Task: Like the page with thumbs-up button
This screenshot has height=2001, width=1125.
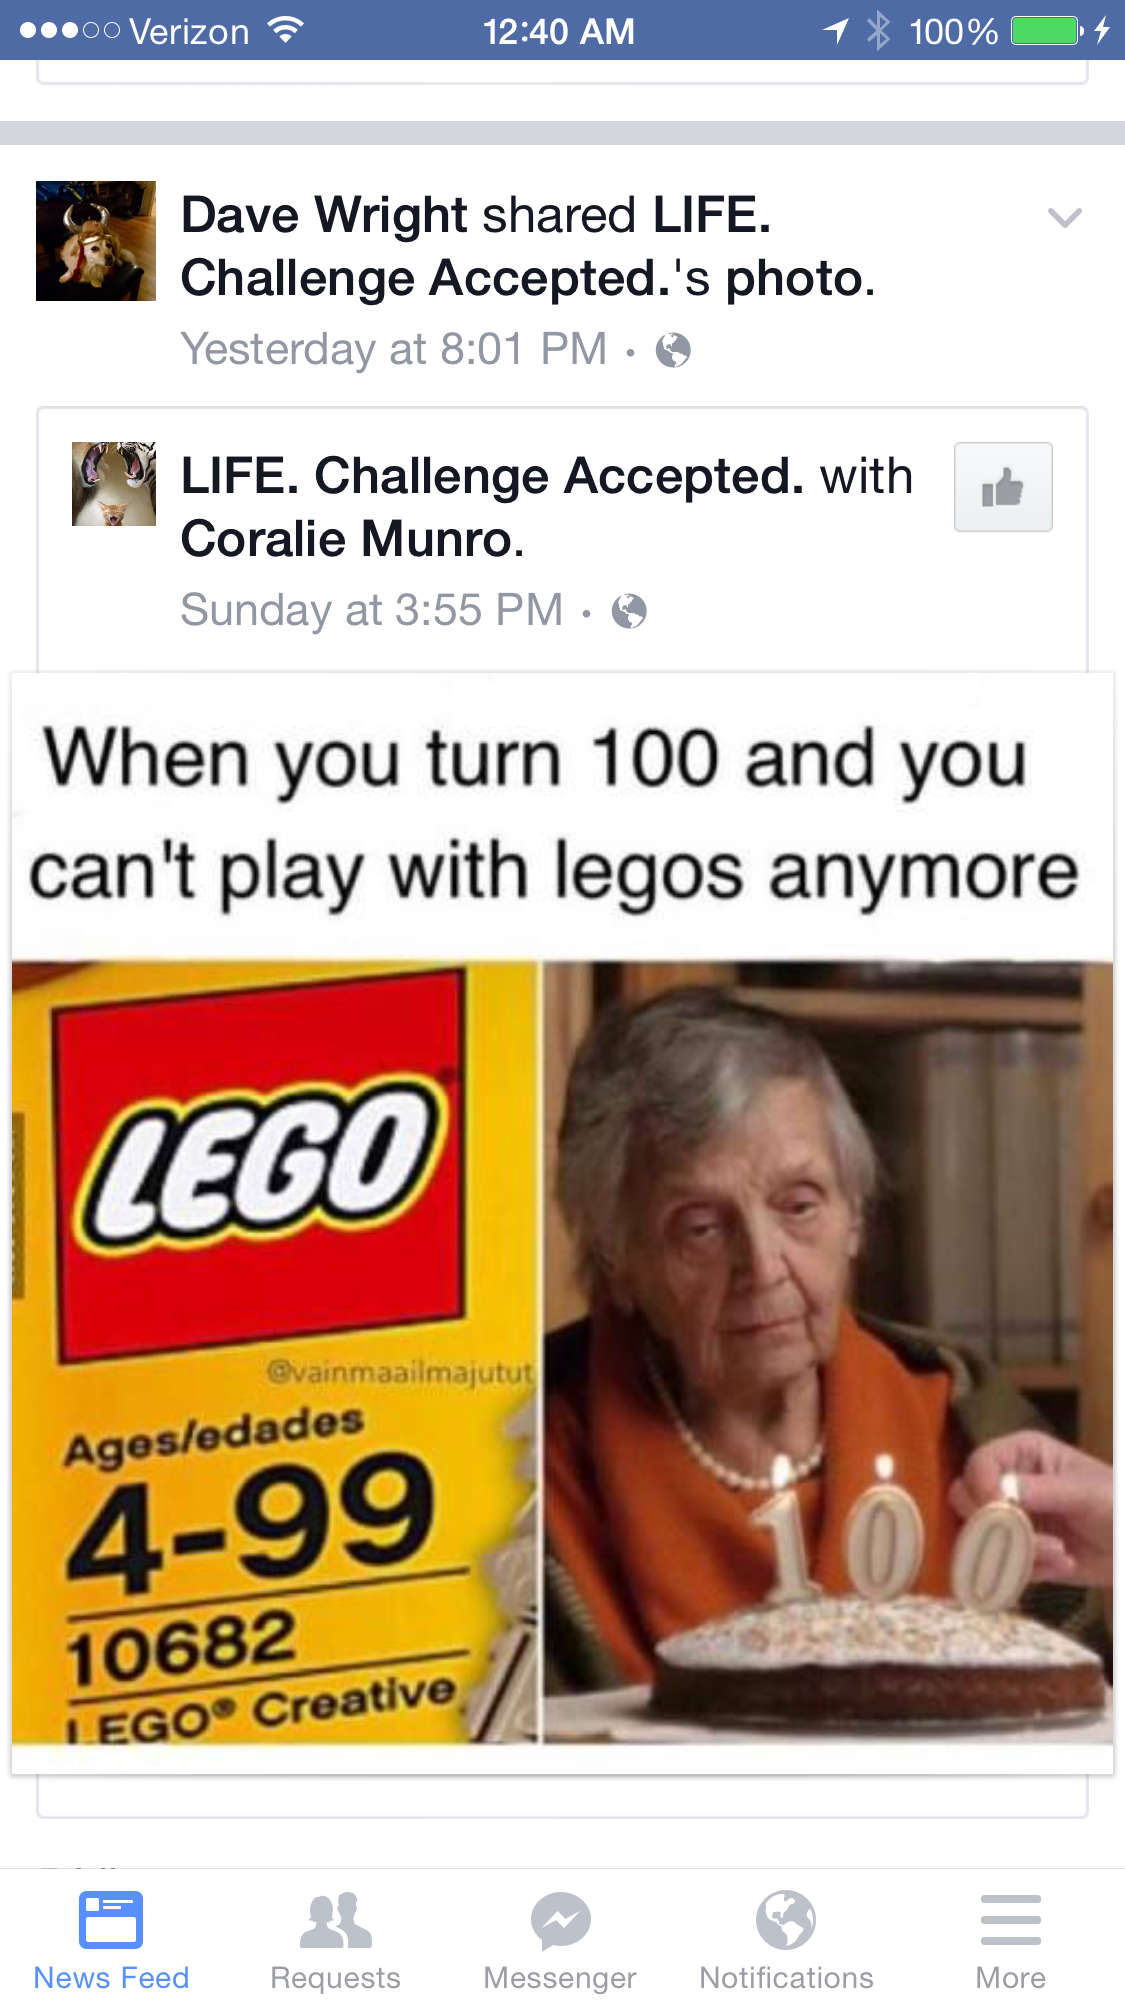Action: pyautogui.click(x=1003, y=487)
